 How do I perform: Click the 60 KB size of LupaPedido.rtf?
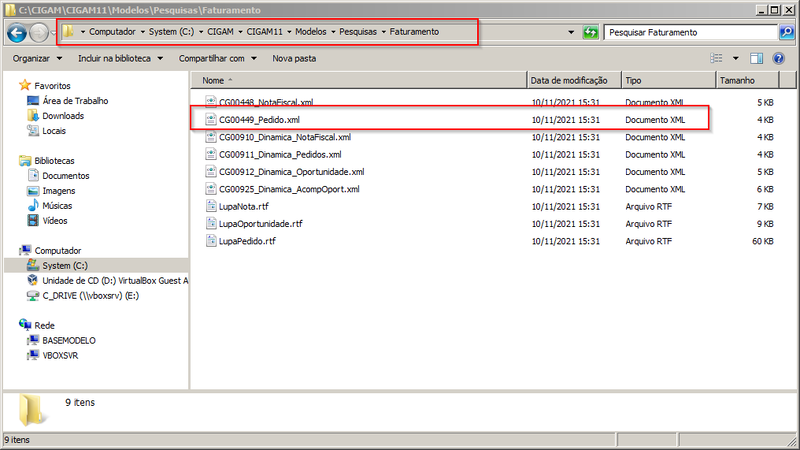point(763,241)
